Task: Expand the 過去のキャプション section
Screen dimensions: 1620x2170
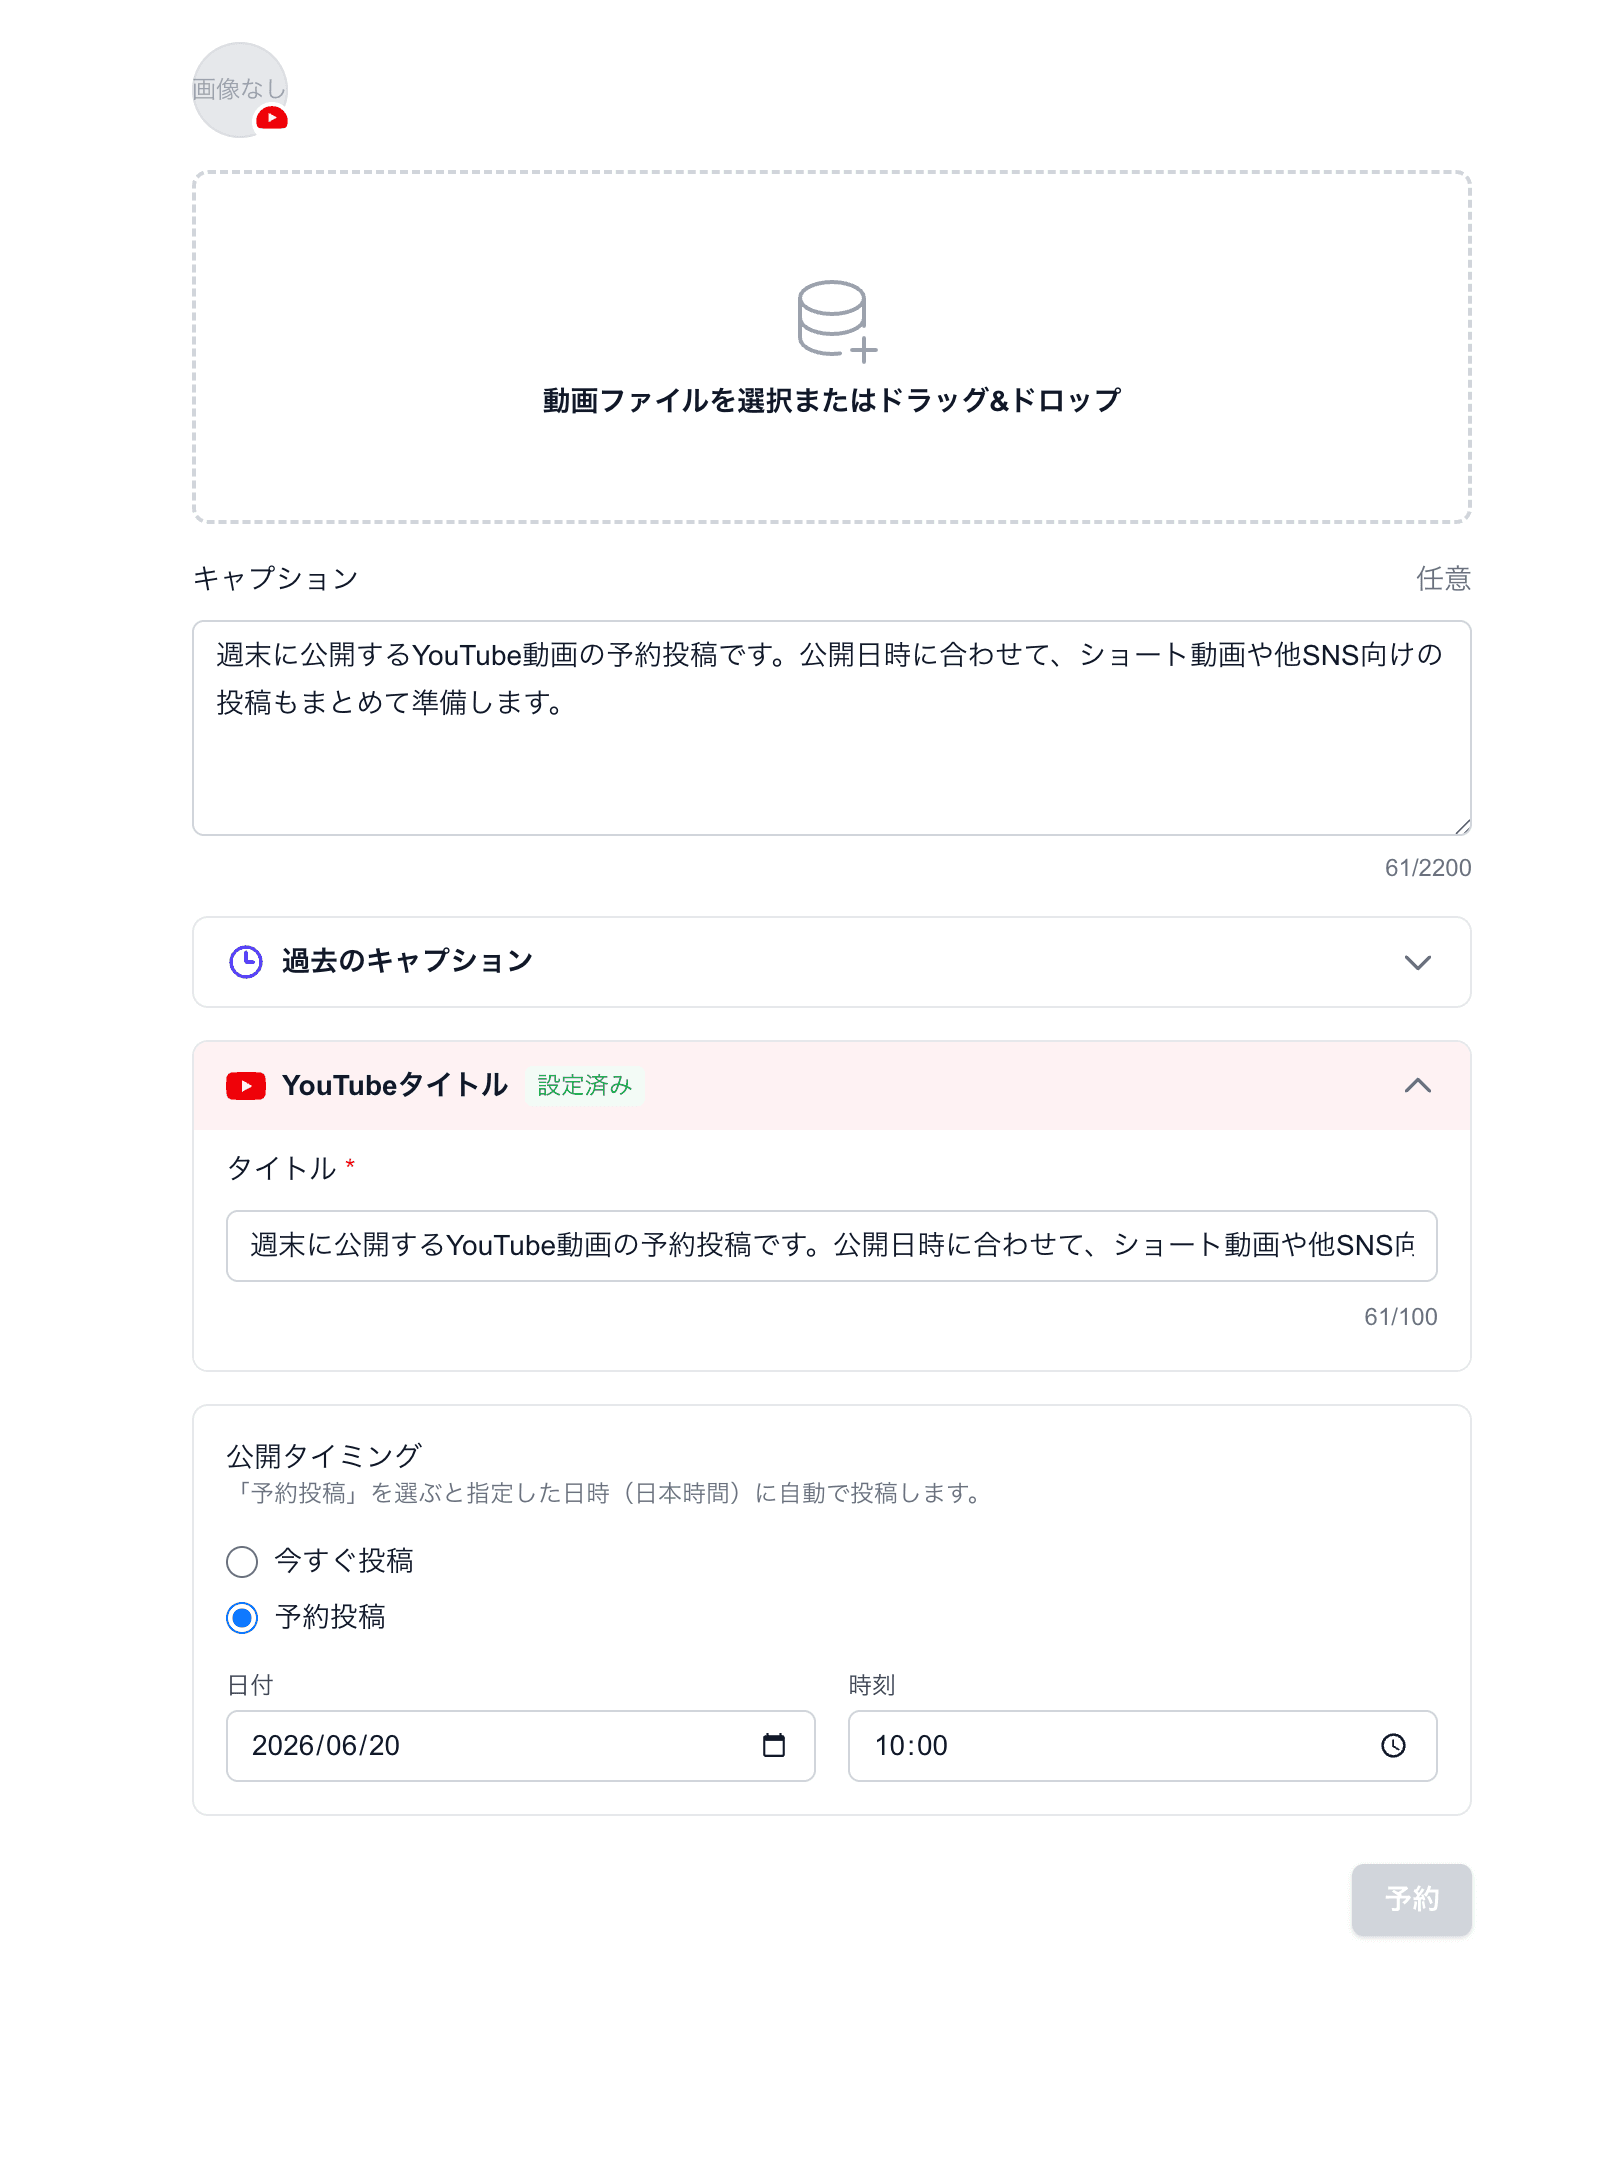Action: pos(831,962)
